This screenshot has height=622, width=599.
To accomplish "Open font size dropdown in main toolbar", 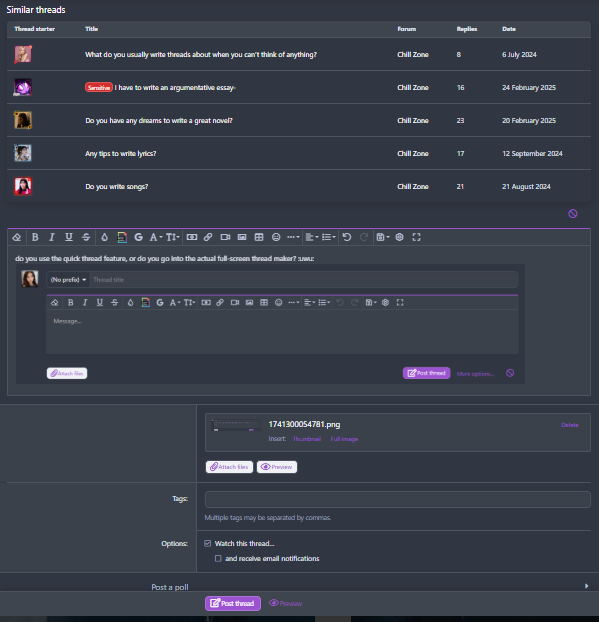I will [x=173, y=237].
